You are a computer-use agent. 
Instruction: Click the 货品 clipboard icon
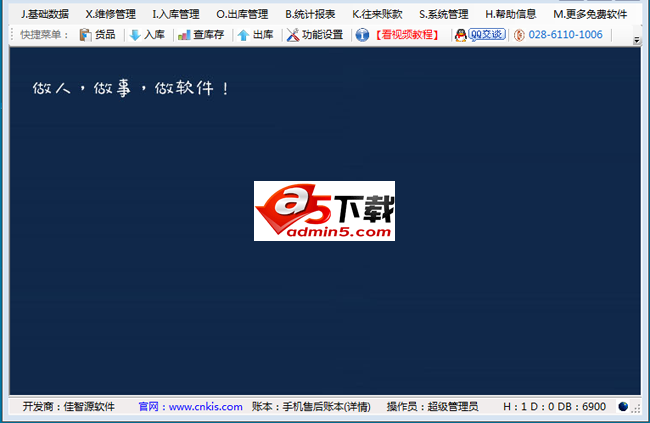[x=85, y=35]
